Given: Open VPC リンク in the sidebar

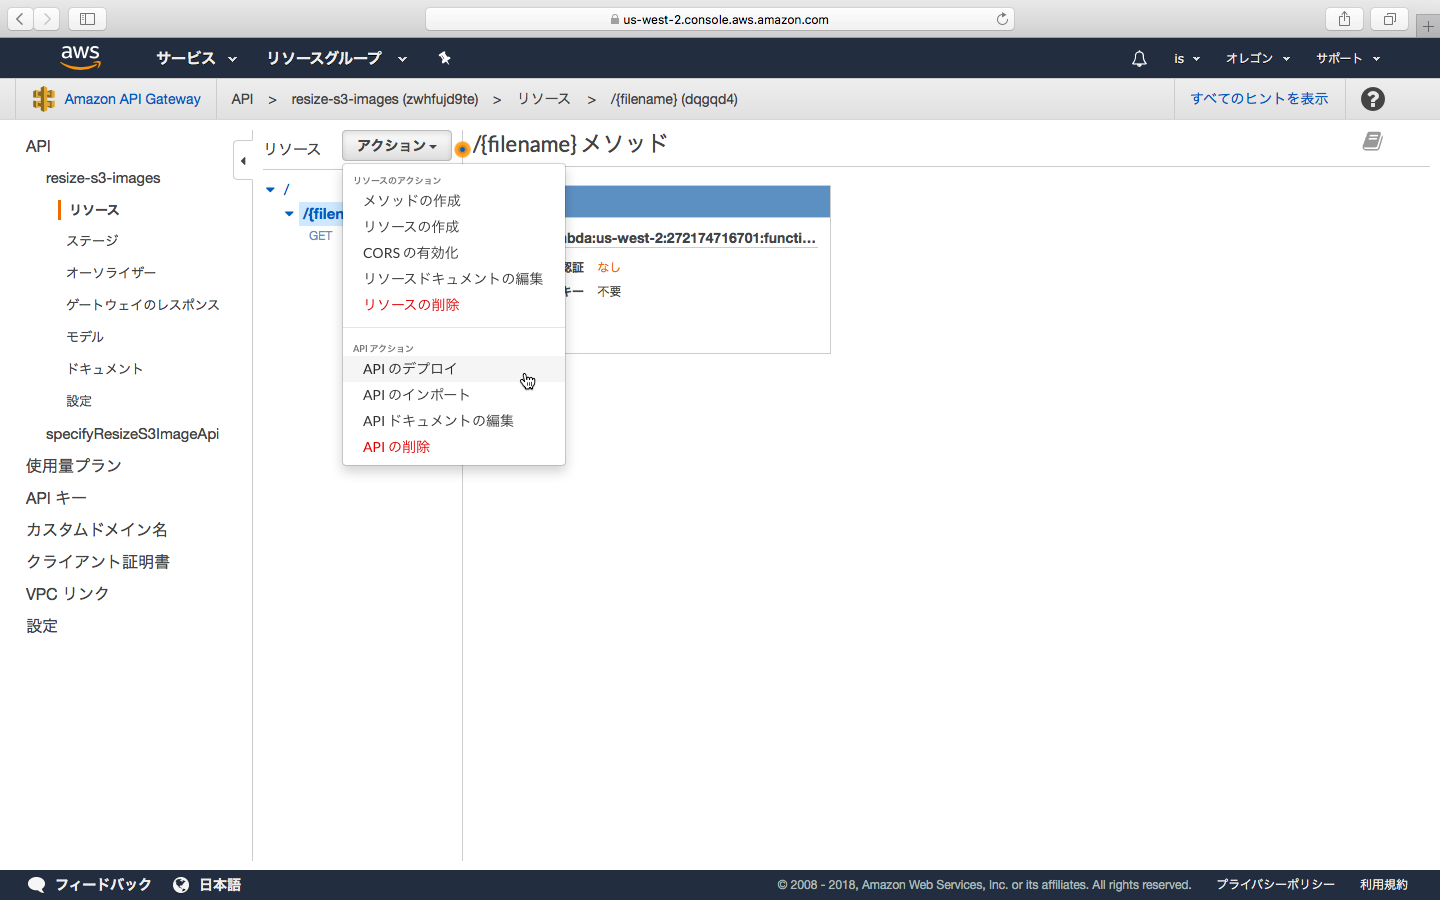Looking at the screenshot, I should coord(67,594).
